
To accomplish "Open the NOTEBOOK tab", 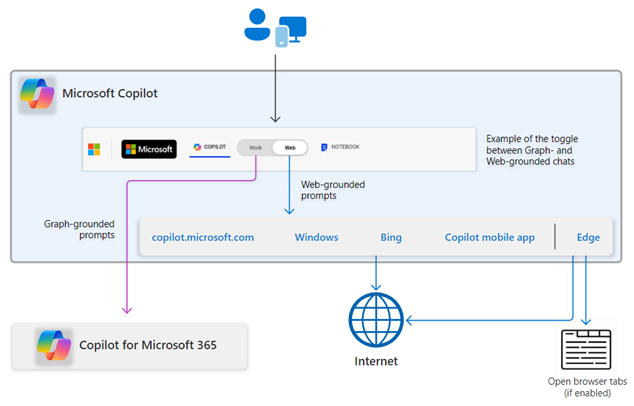I will (x=340, y=147).
